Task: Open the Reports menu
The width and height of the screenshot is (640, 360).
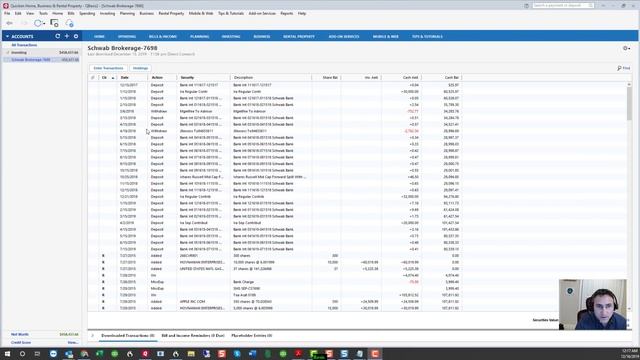Action: pyautogui.click(x=287, y=13)
